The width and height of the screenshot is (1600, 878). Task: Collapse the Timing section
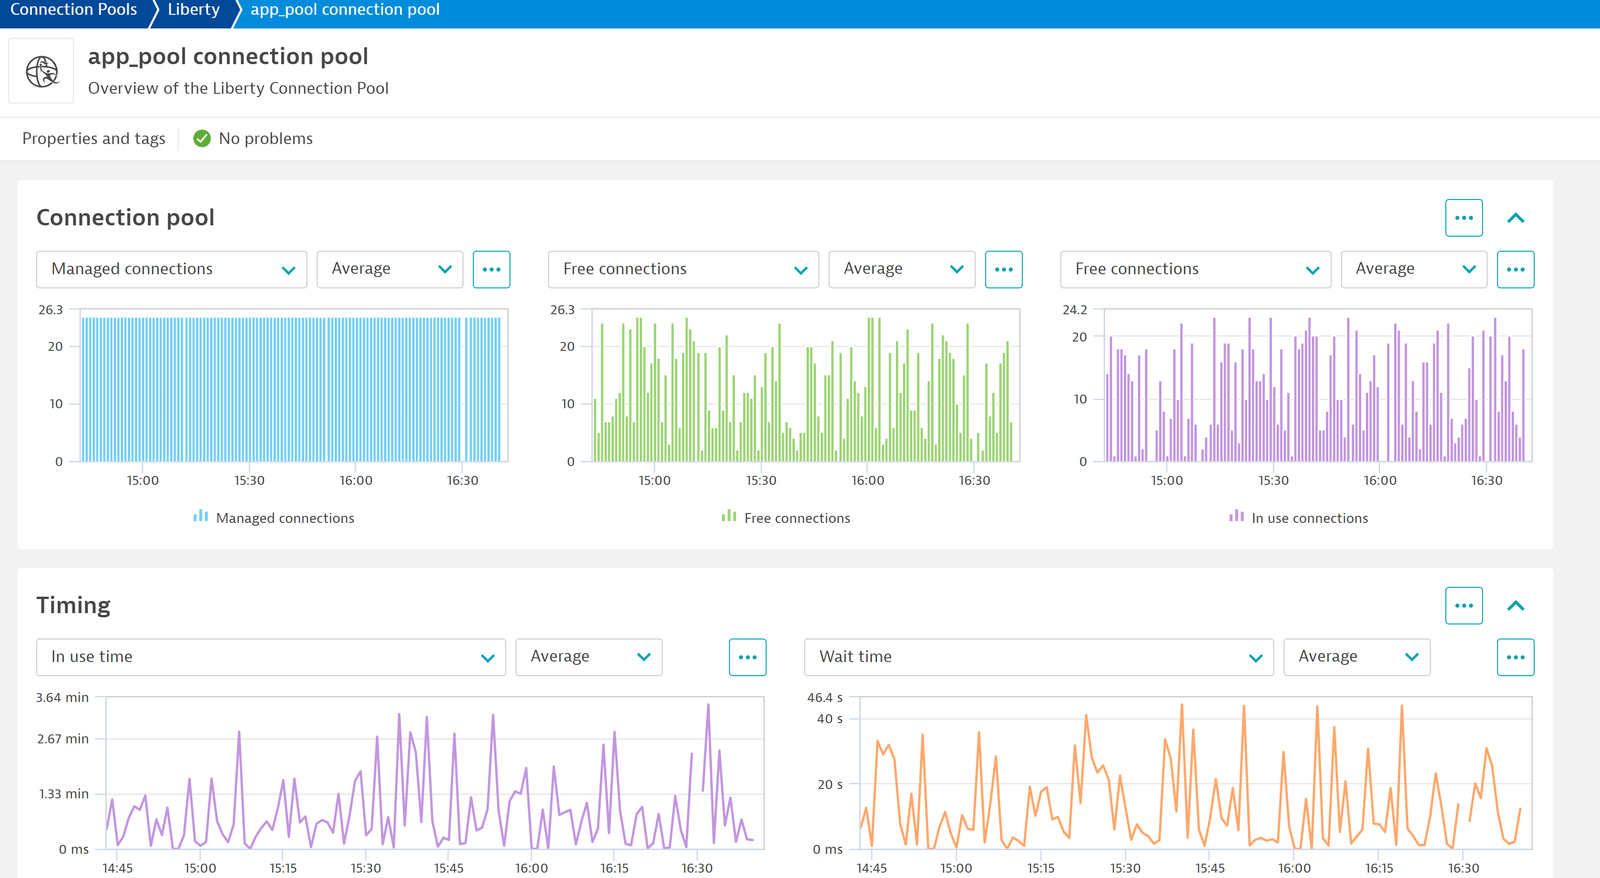coord(1516,606)
